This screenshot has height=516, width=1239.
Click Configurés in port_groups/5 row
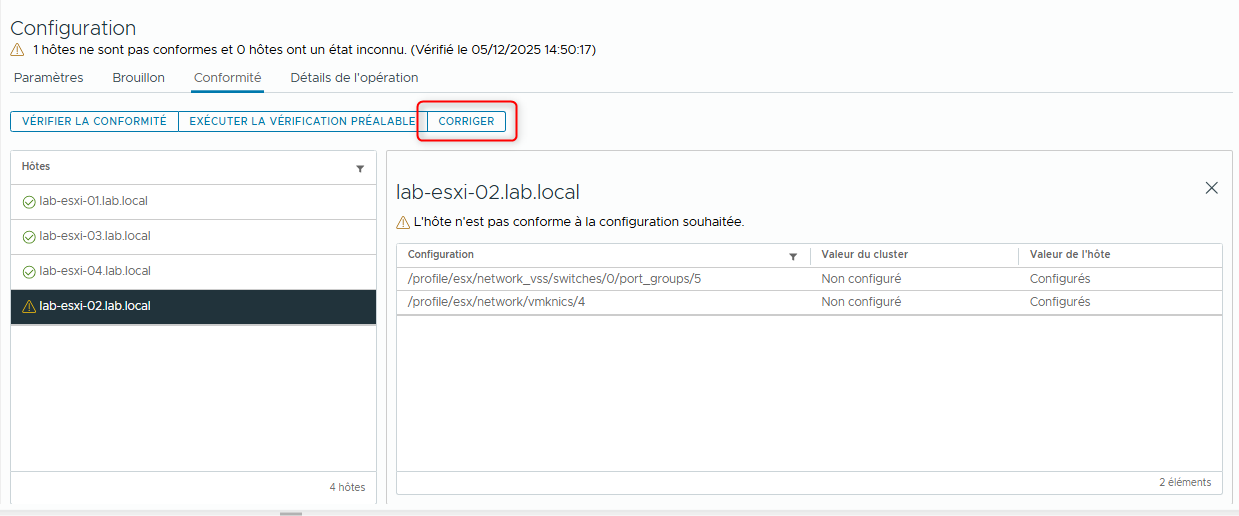[1060, 278]
